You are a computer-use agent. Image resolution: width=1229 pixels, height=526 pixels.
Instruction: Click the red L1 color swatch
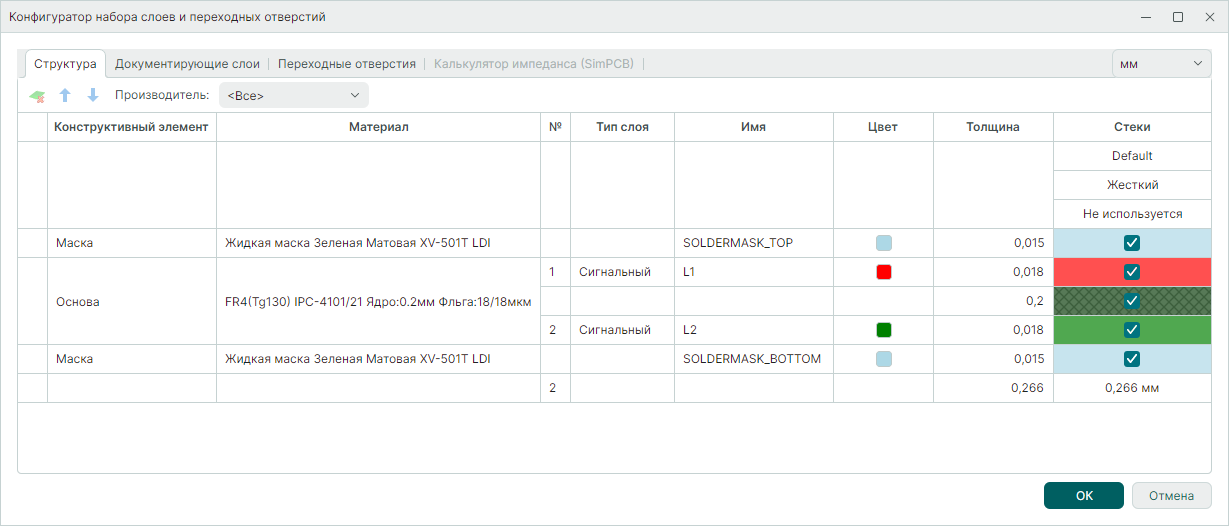tap(883, 272)
